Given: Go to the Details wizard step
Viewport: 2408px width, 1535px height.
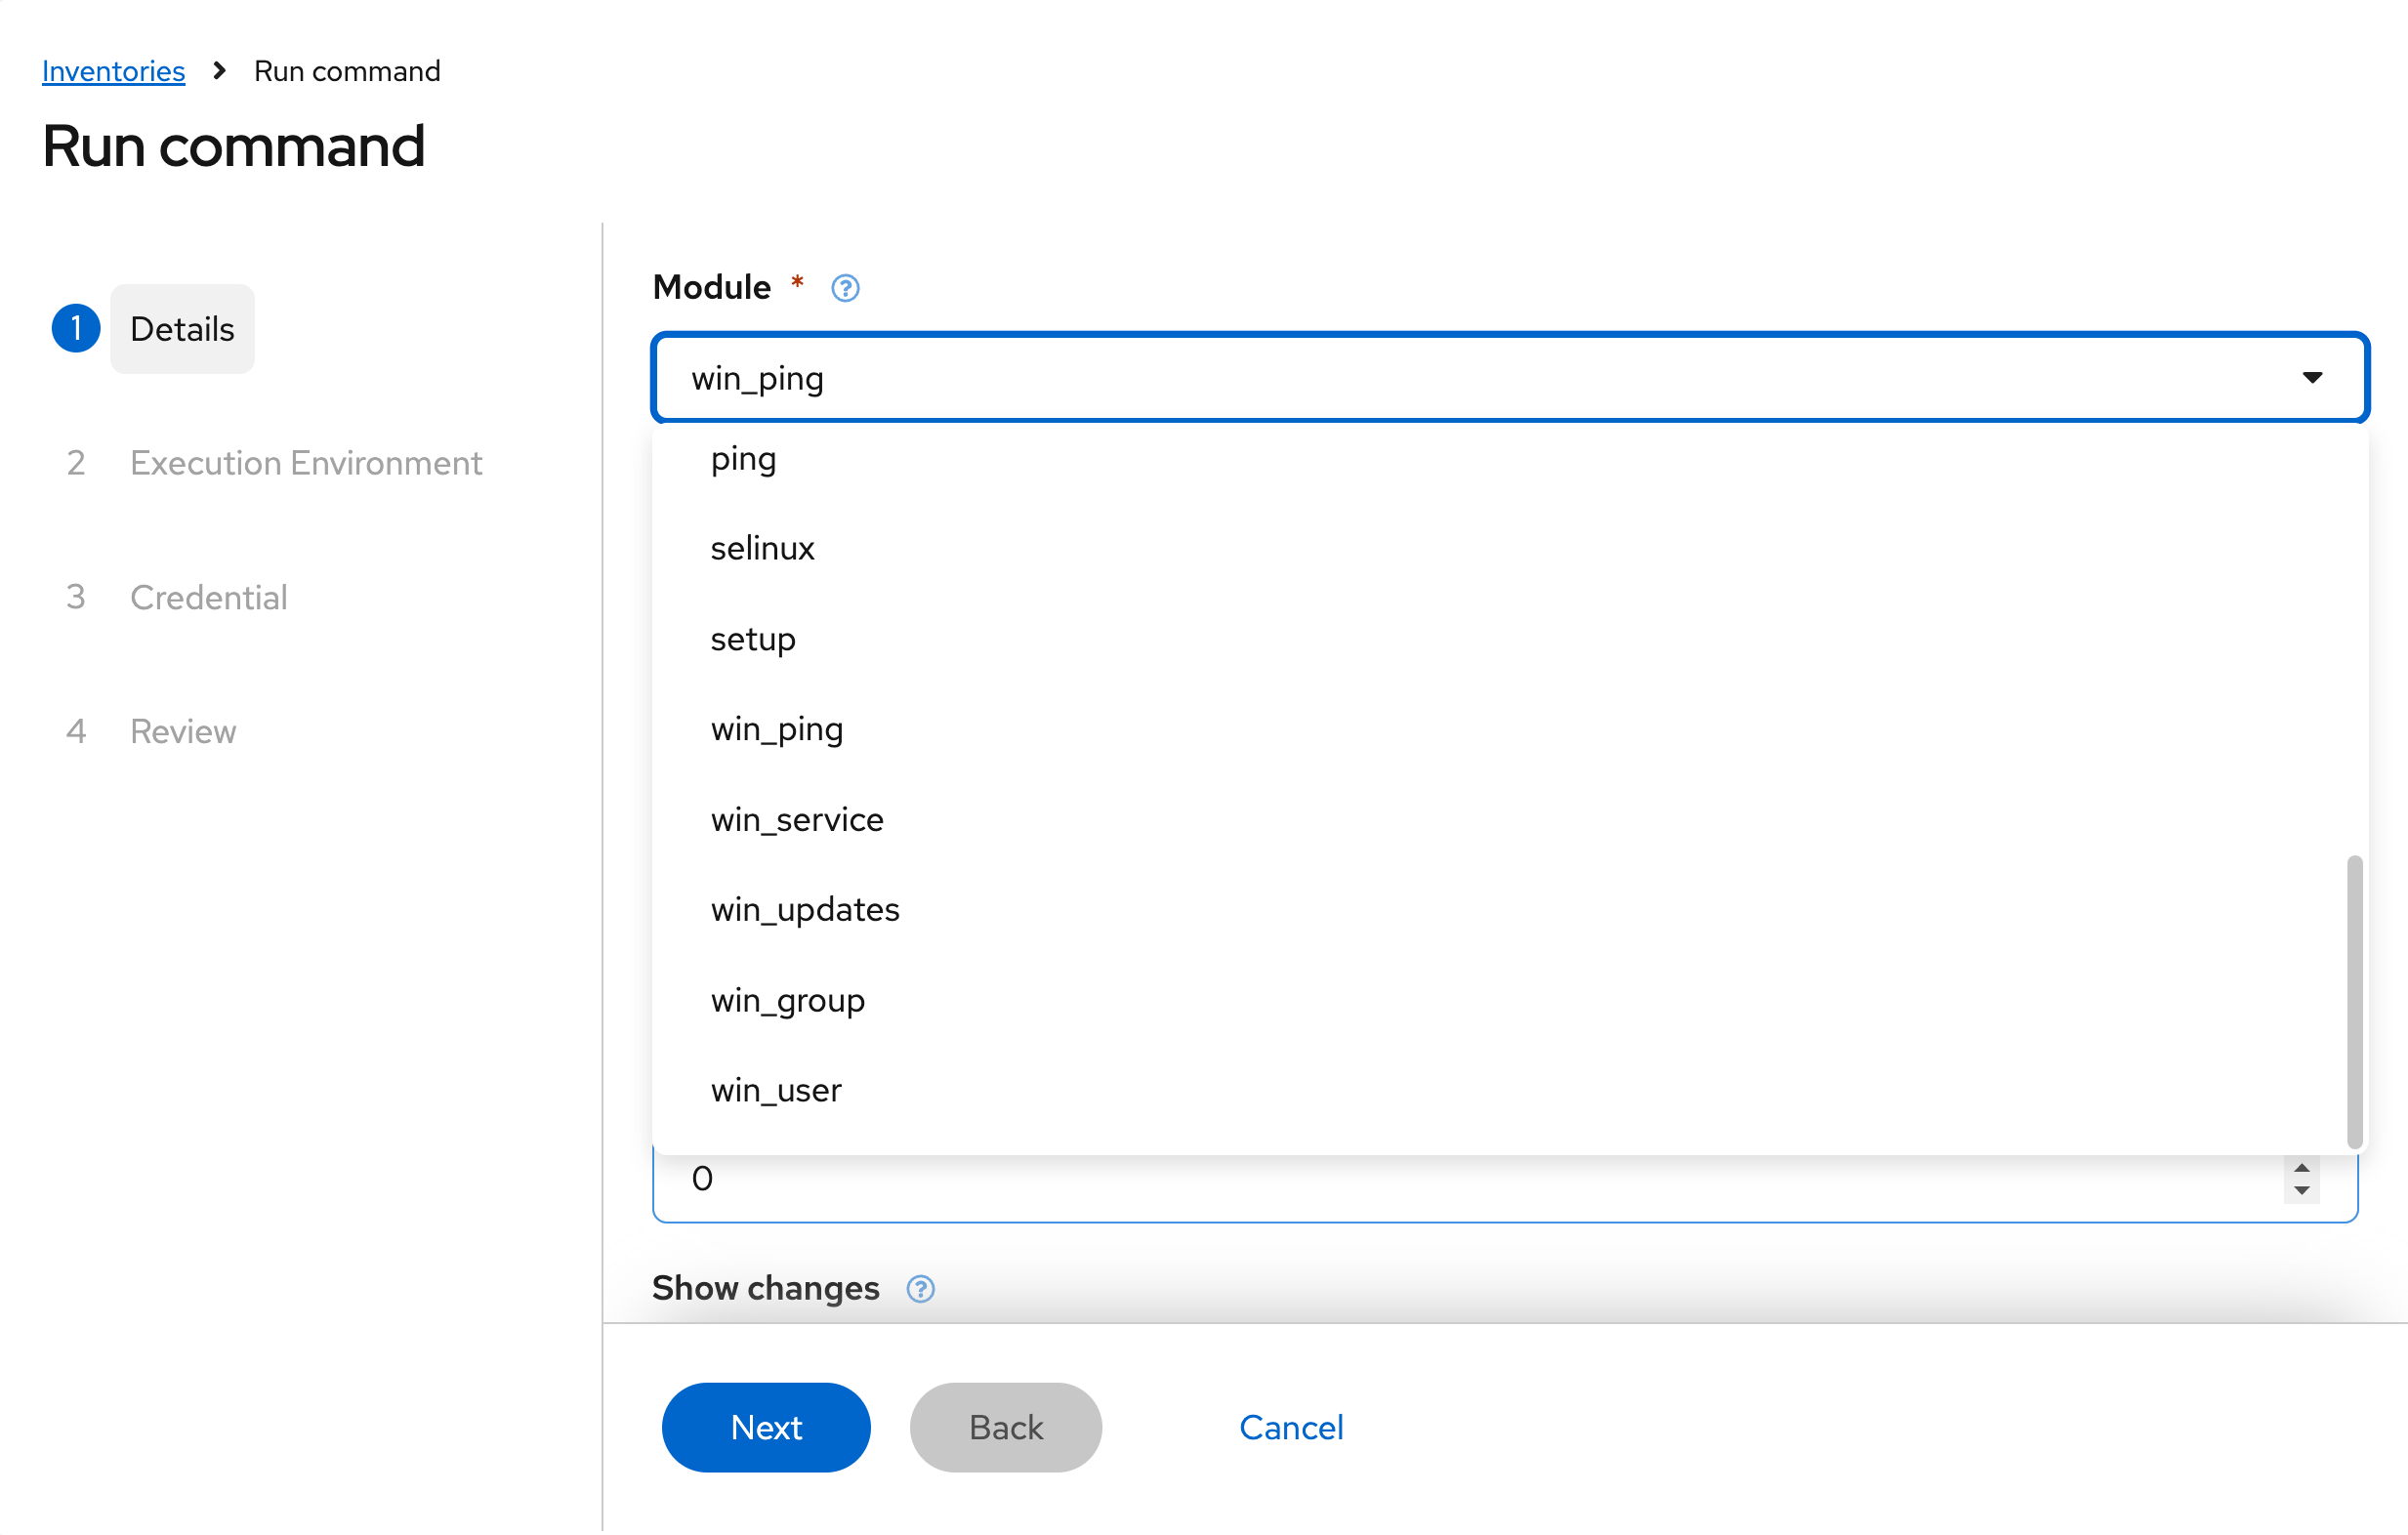Looking at the screenshot, I should tap(182, 329).
